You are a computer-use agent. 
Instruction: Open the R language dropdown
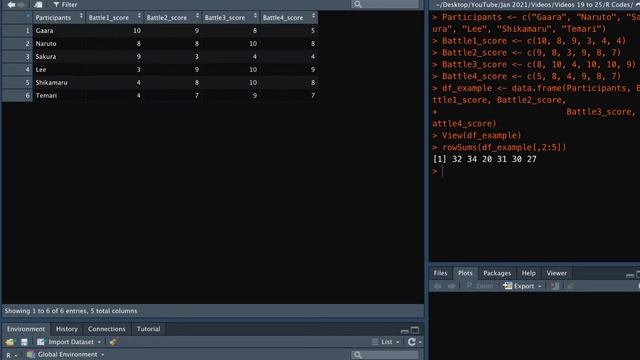tap(11, 355)
